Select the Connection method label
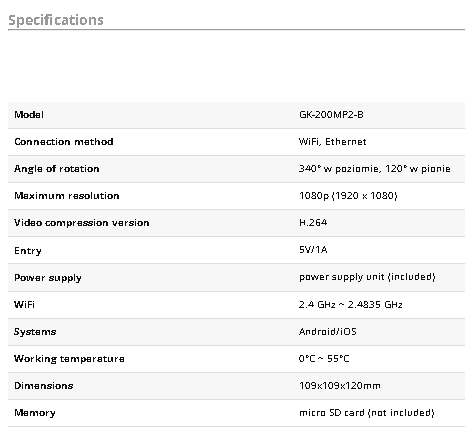Viewport: 465px width, 435px height. pos(64,142)
